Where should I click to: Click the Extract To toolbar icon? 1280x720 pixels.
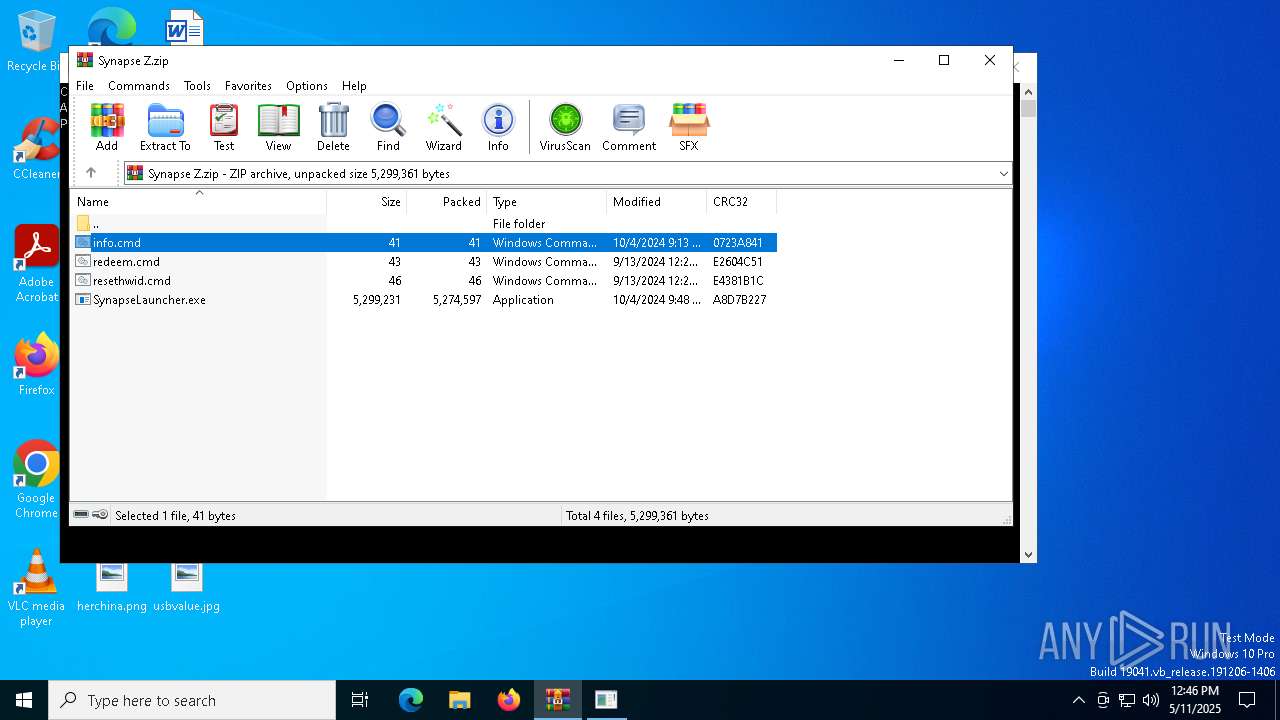click(x=165, y=127)
